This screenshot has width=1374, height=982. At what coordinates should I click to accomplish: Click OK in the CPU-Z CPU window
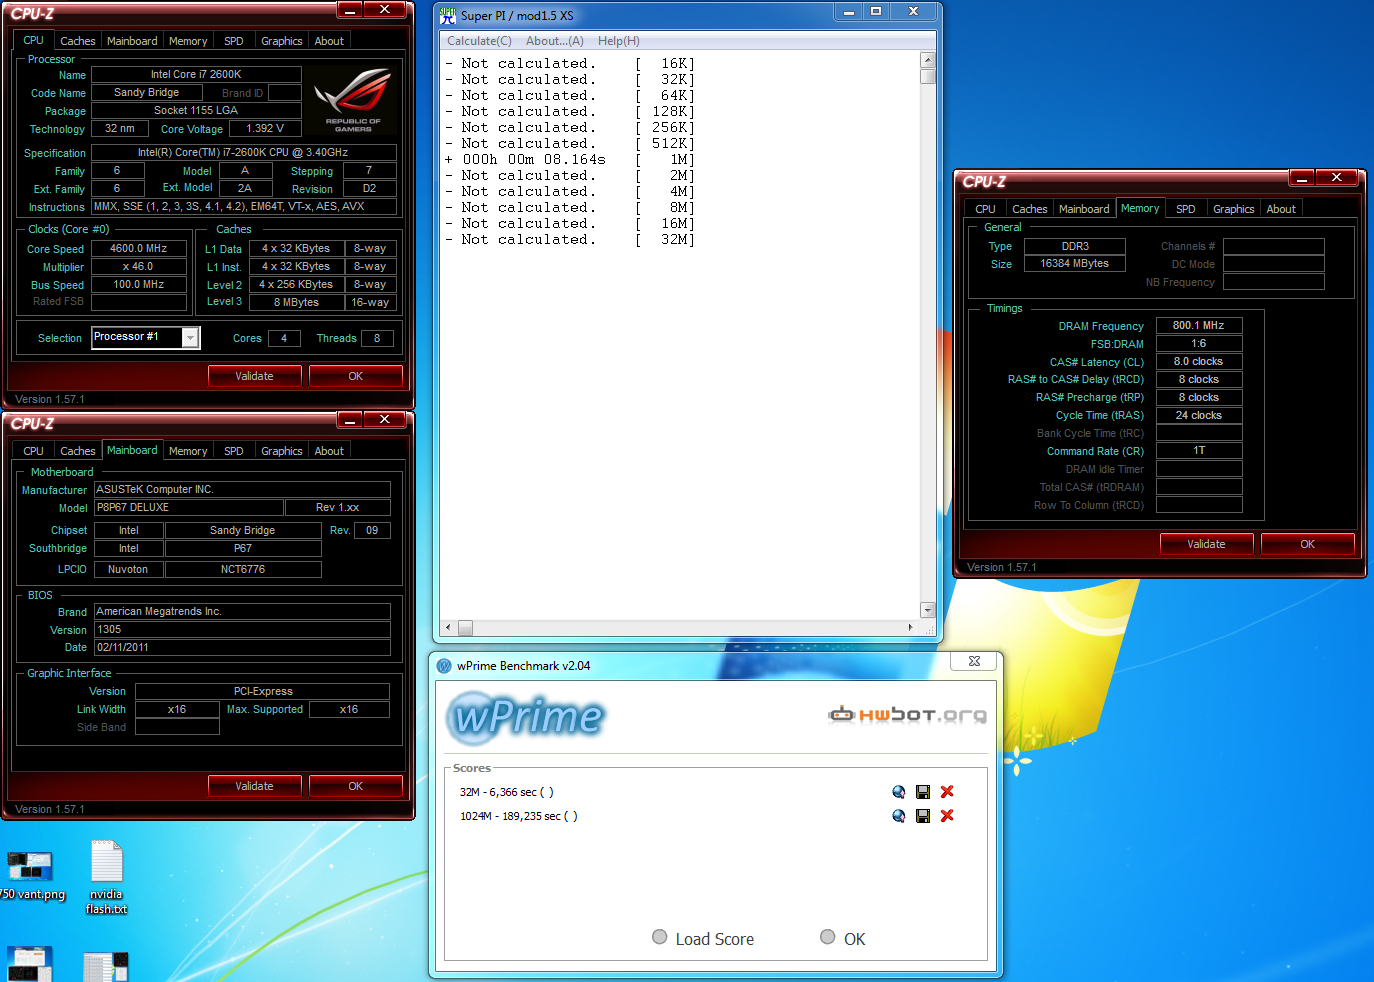point(356,376)
